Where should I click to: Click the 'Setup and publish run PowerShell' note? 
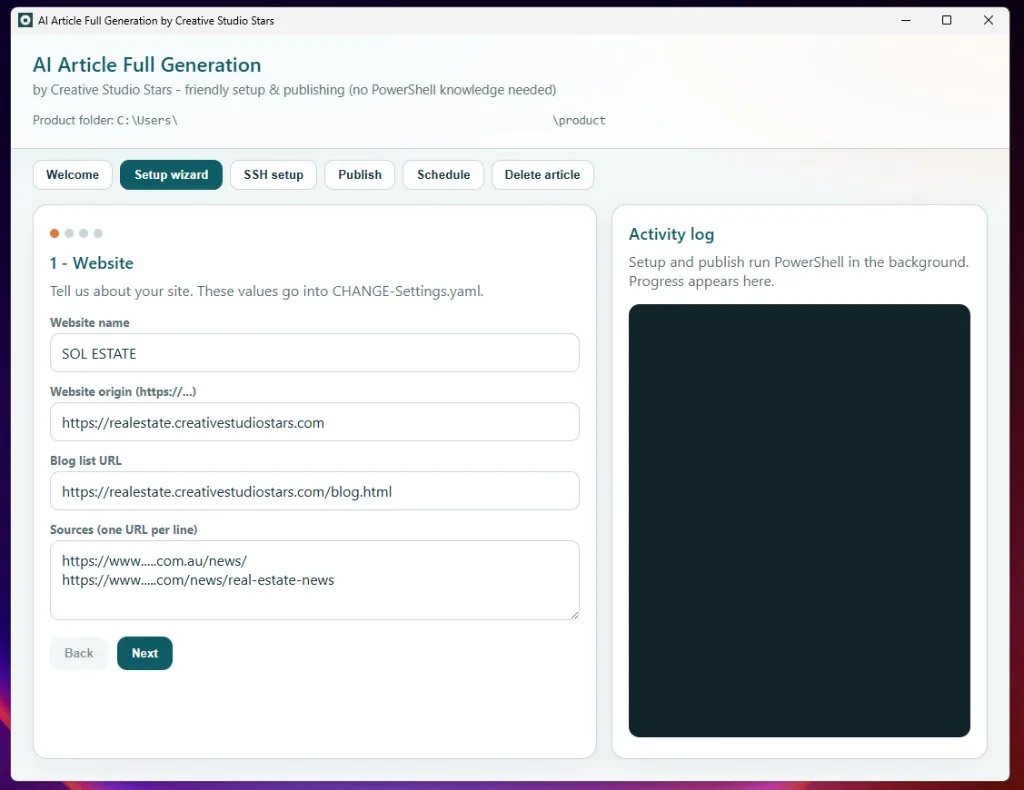(x=799, y=272)
